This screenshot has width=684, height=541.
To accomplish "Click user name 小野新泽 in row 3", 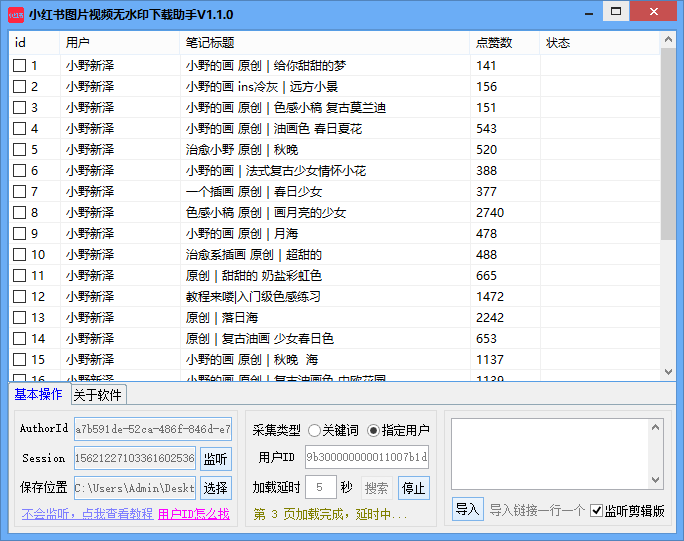I will pyautogui.click(x=90, y=107).
